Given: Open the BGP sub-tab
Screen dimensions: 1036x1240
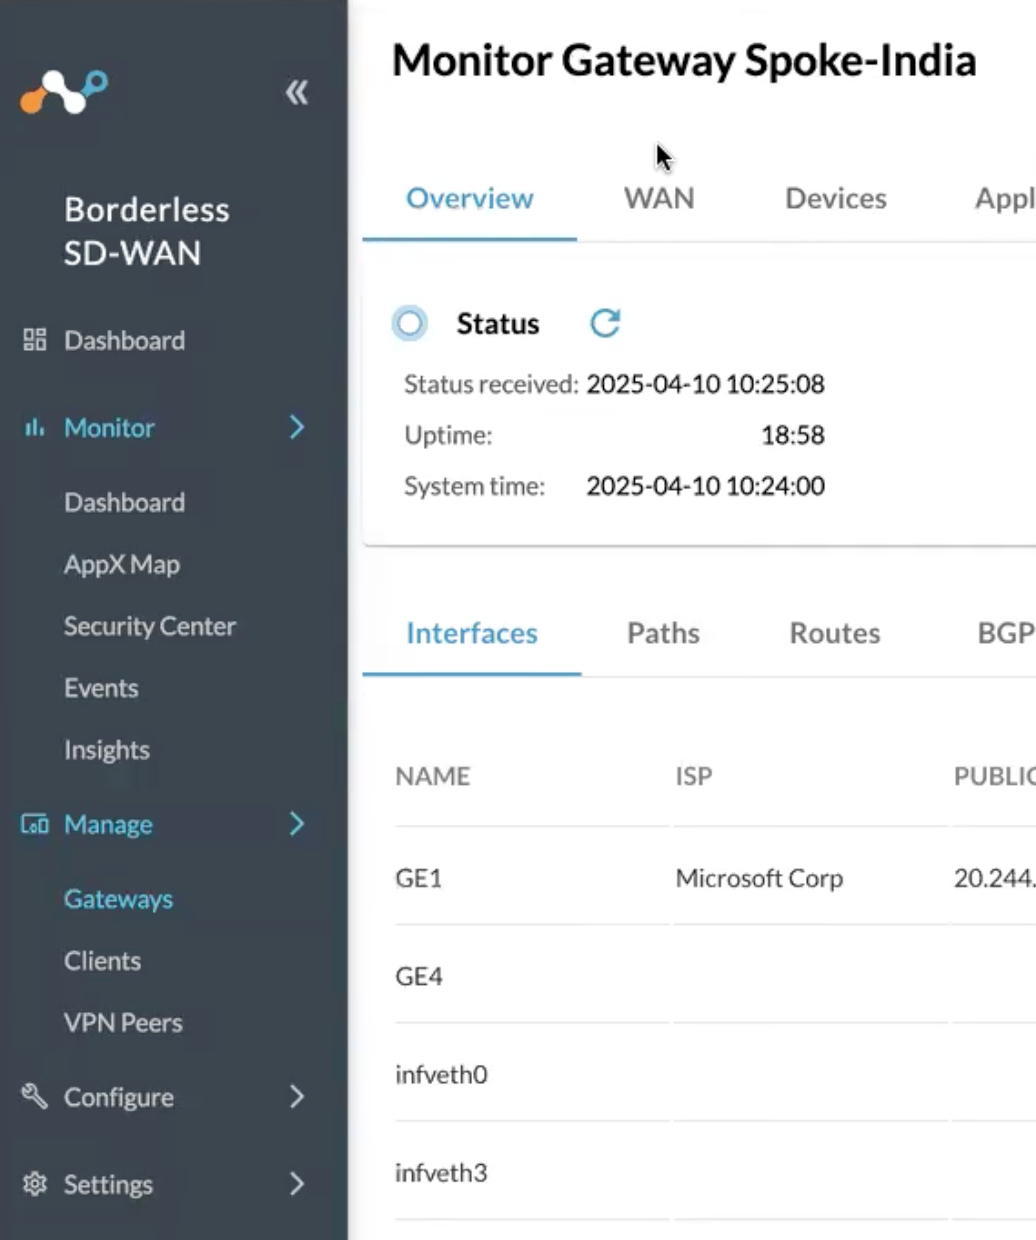Looking at the screenshot, I should tap(1005, 633).
